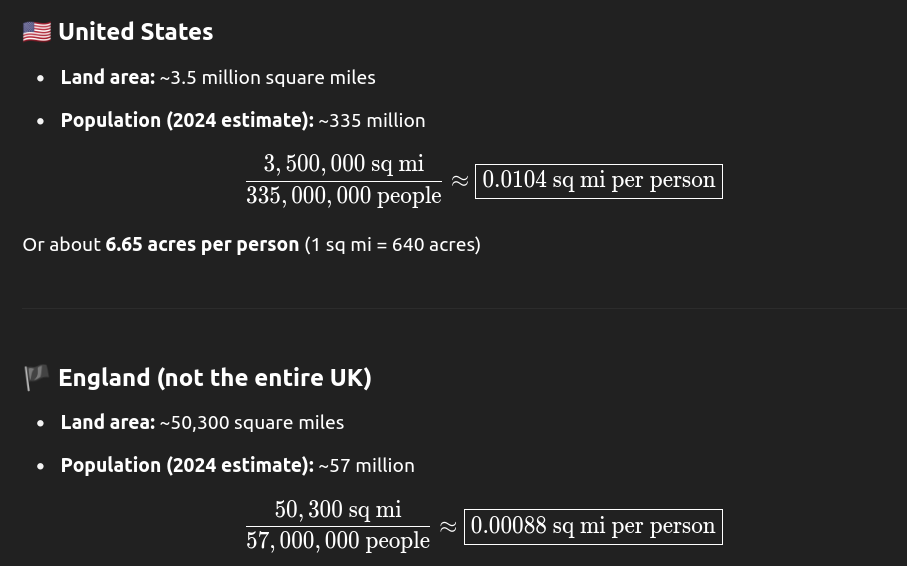Click the ~50,300 square miles text
Viewport: 907px width, 566px height.
pos(252,422)
